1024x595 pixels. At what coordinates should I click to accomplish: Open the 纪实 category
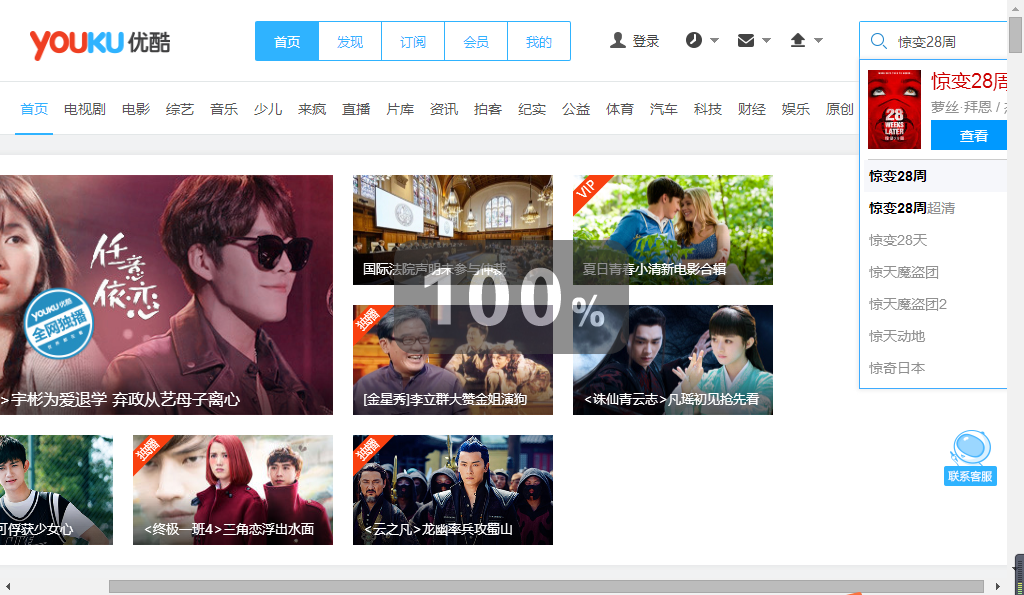pyautogui.click(x=532, y=109)
